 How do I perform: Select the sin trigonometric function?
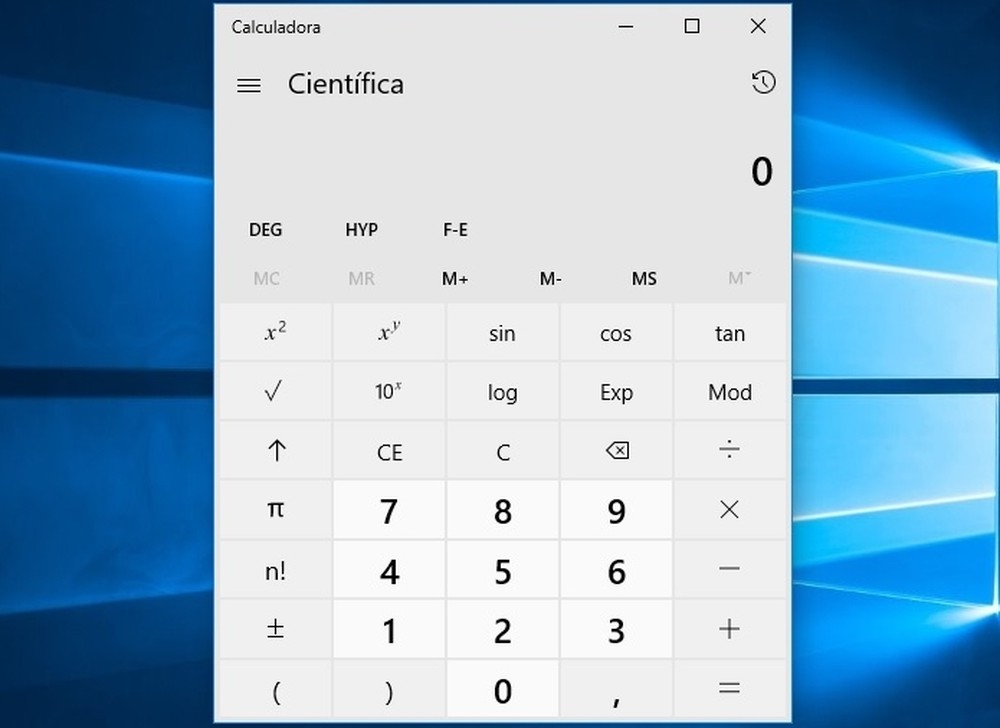[502, 333]
